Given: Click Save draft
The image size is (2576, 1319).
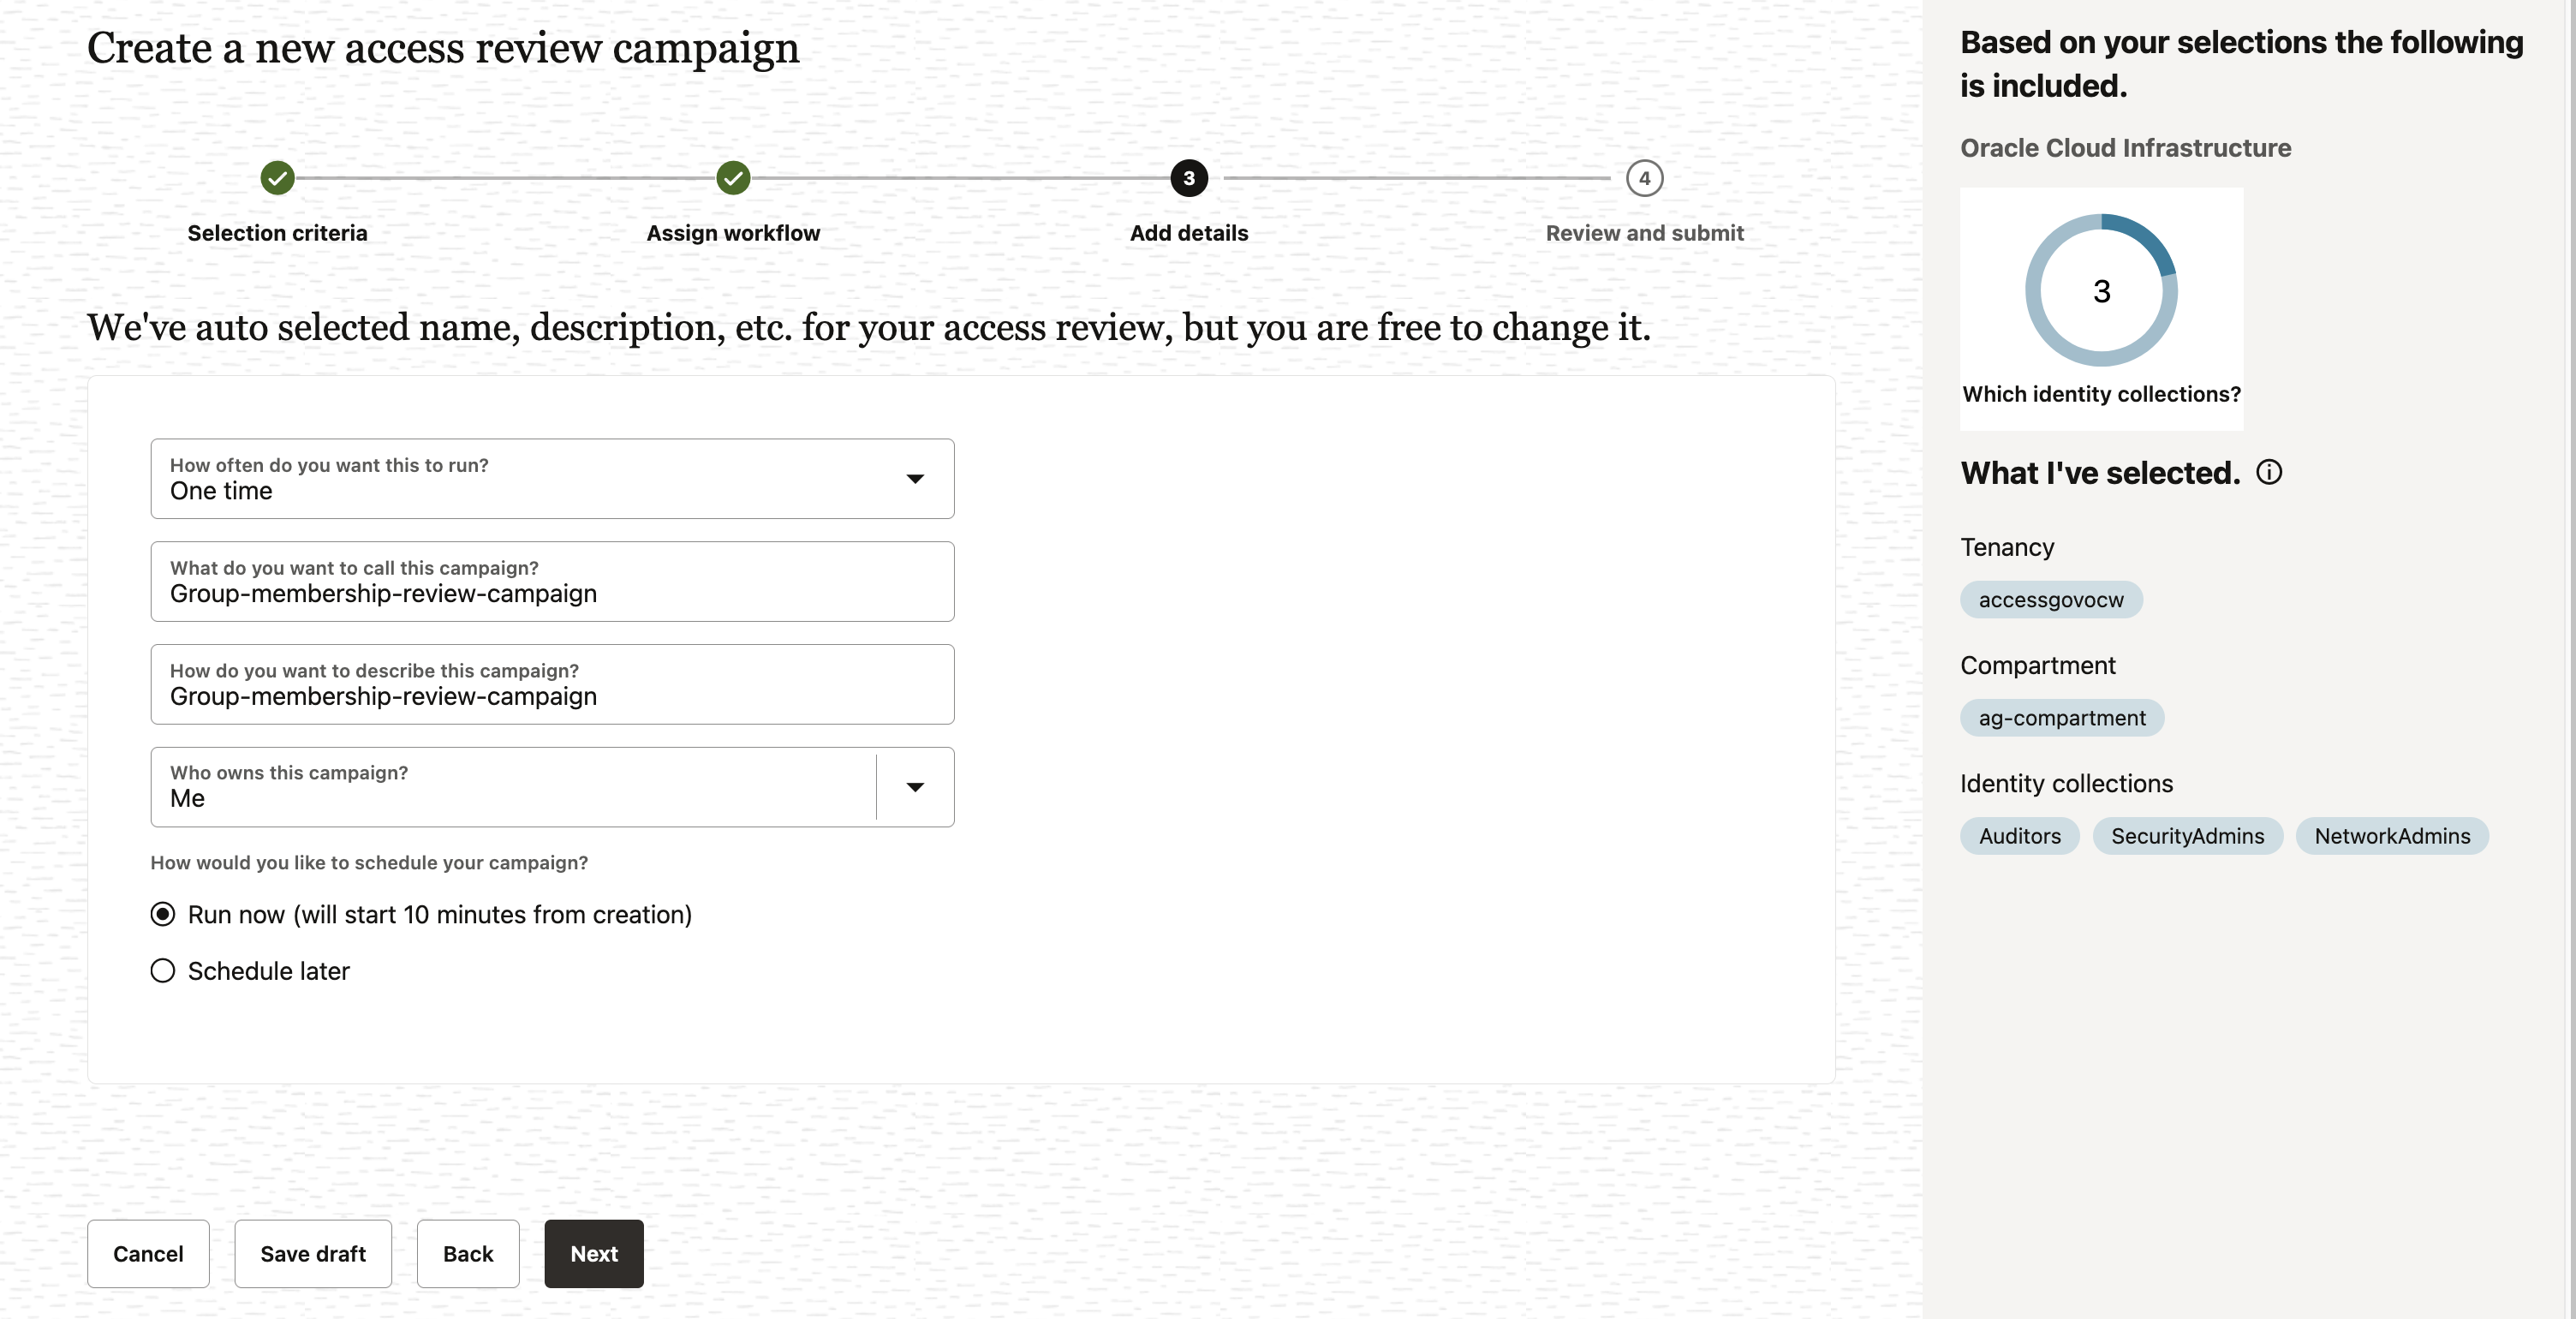Looking at the screenshot, I should click(x=312, y=1253).
